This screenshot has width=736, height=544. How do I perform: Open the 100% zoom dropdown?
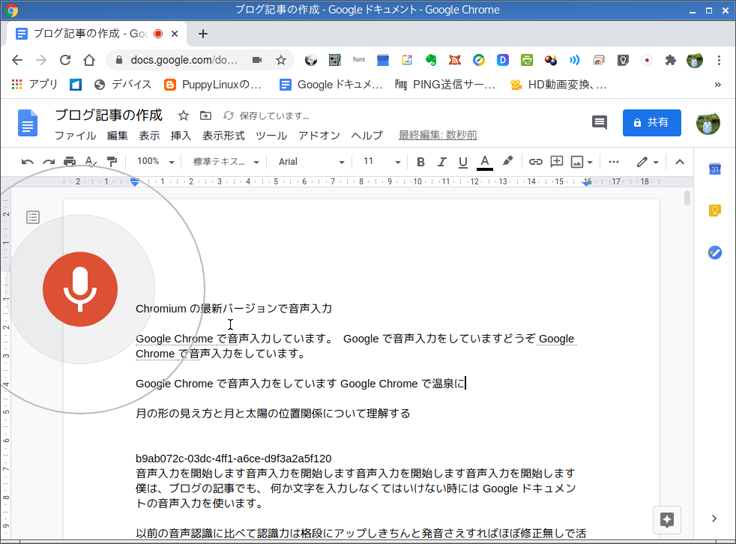tap(155, 161)
